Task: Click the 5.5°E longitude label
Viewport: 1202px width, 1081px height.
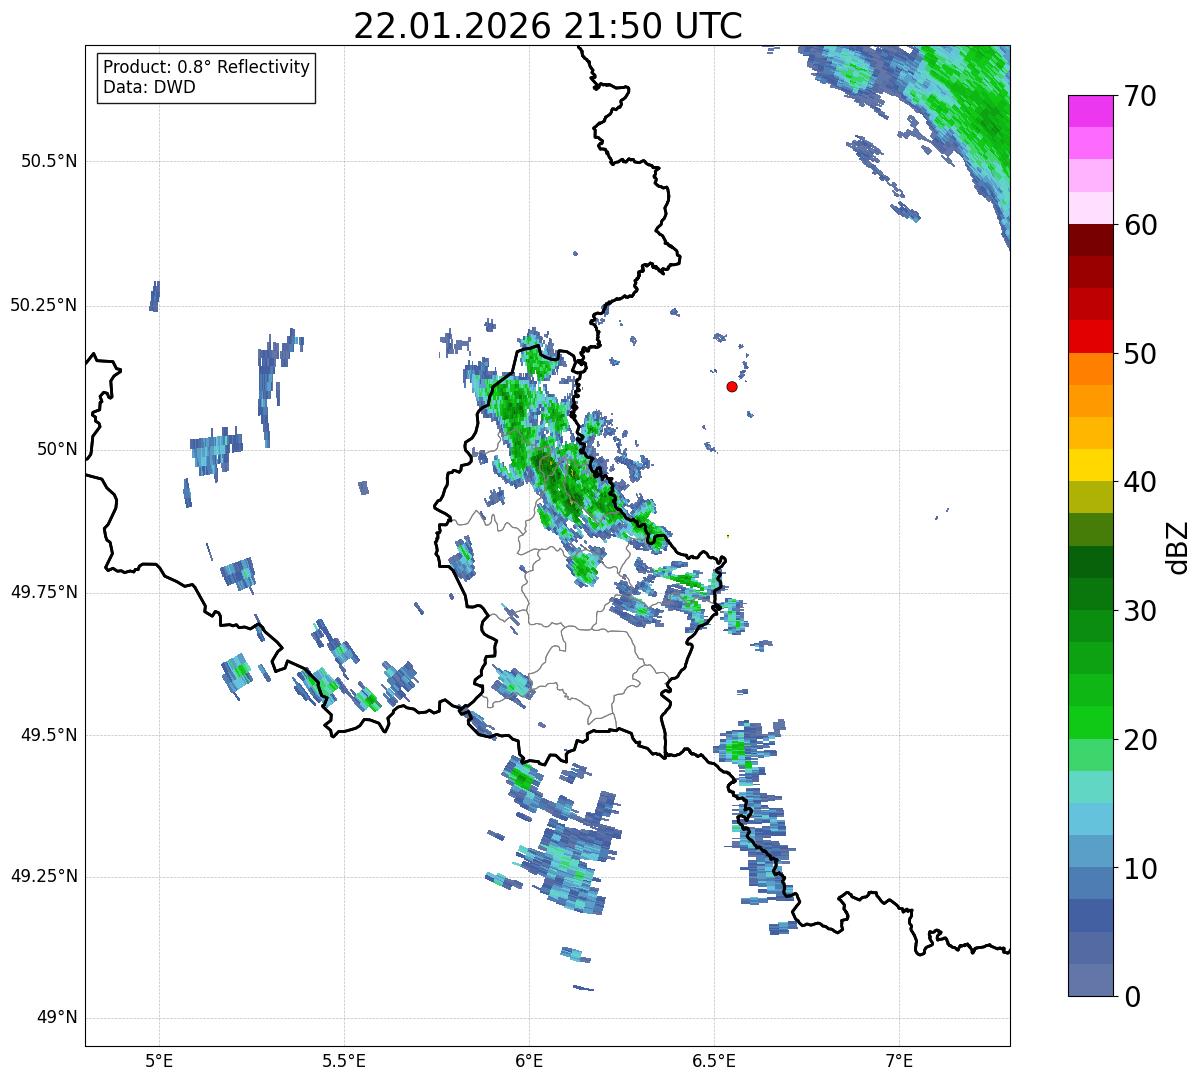Action: click(344, 1060)
